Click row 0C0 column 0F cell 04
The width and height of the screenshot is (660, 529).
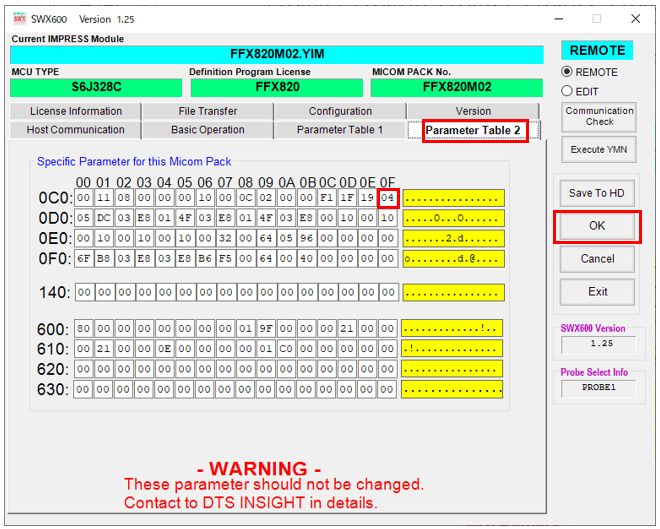388,197
